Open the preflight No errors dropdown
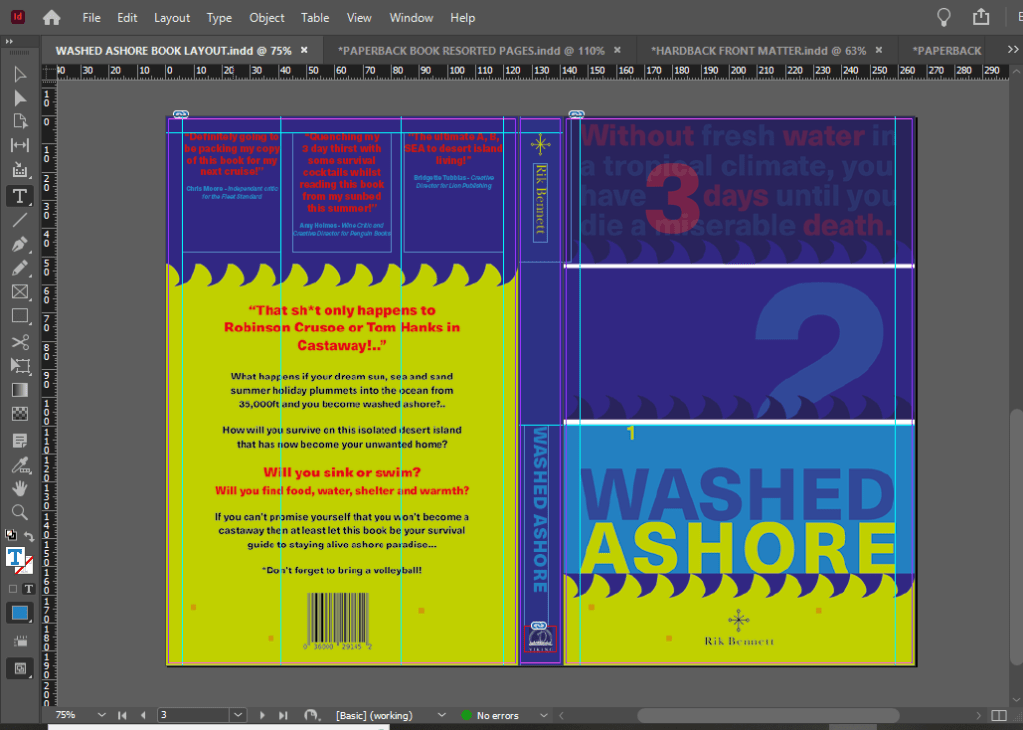Image resolution: width=1023 pixels, height=730 pixels. click(543, 715)
